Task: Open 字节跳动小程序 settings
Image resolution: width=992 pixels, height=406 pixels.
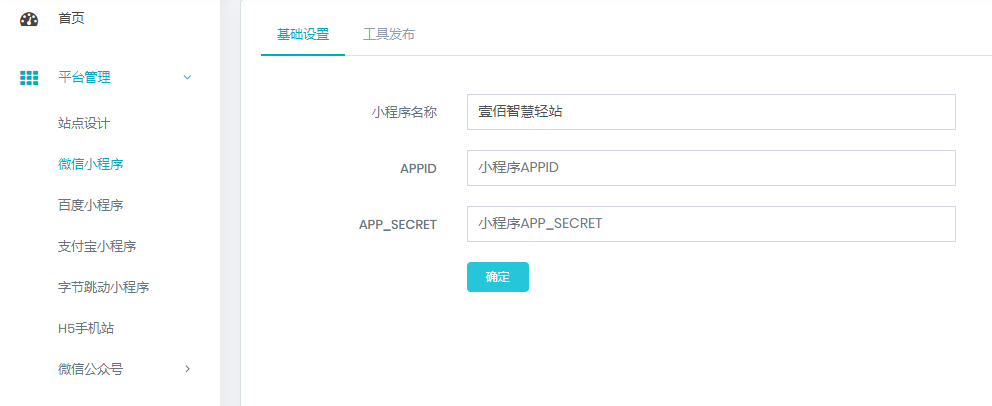Action: pos(104,288)
